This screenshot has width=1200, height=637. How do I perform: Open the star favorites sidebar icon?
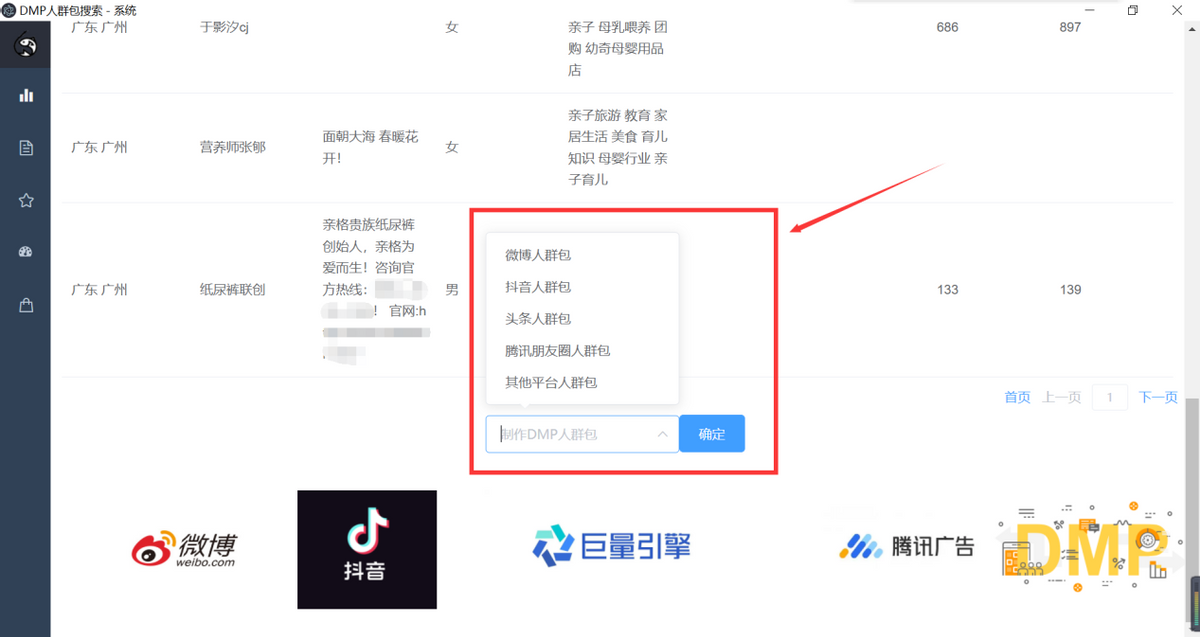coord(26,200)
